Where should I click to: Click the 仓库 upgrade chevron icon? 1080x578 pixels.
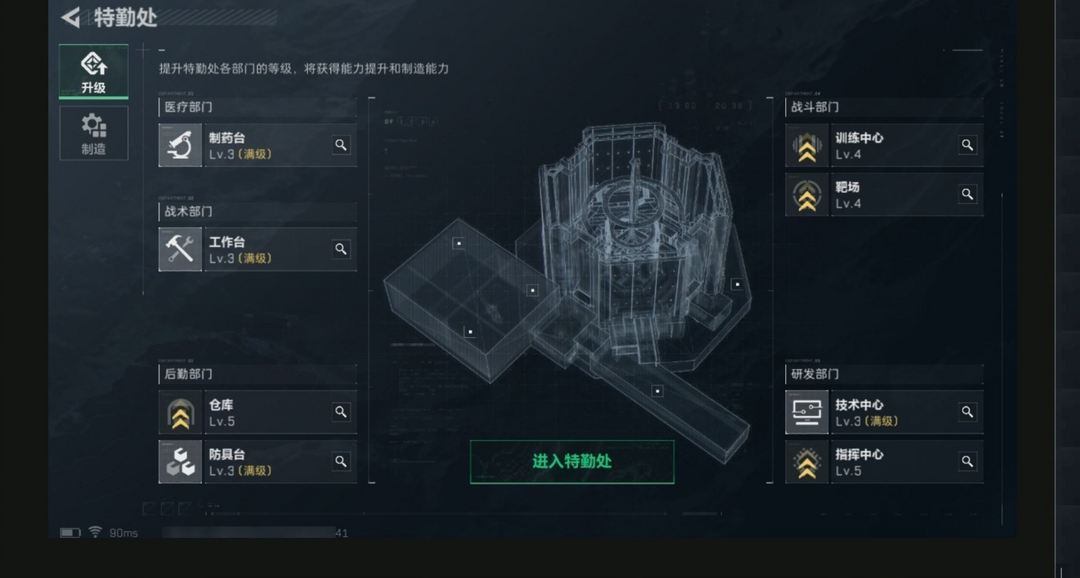180,412
